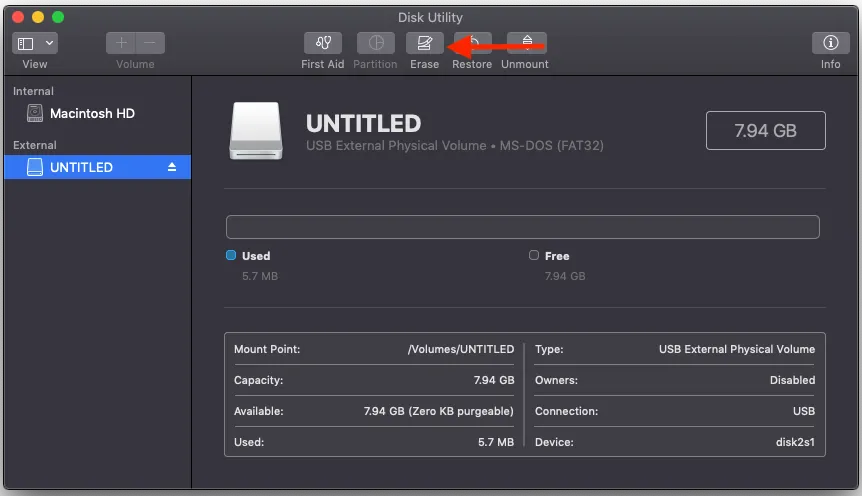Image resolution: width=862 pixels, height=496 pixels.
Task: Click the Connection USB value
Action: point(804,411)
